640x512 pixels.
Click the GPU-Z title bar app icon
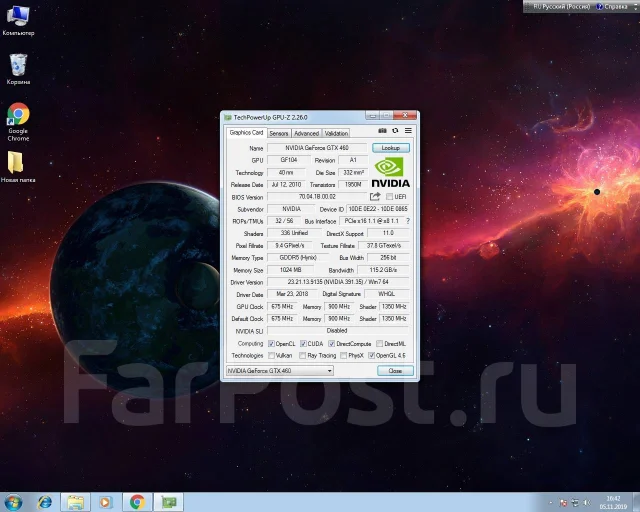228,118
